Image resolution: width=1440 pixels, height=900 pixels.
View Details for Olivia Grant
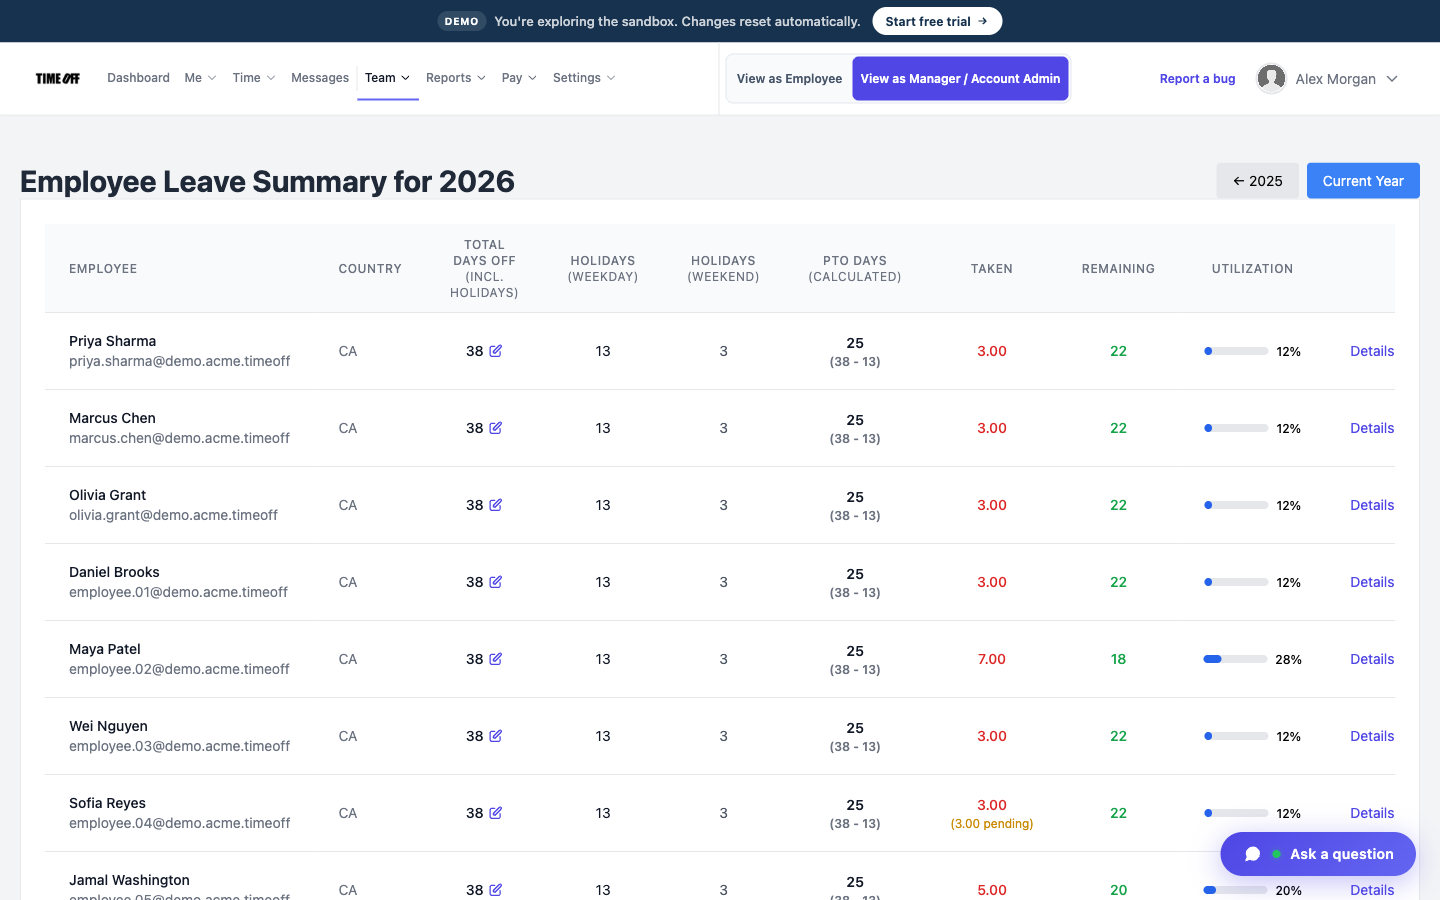[x=1372, y=505]
